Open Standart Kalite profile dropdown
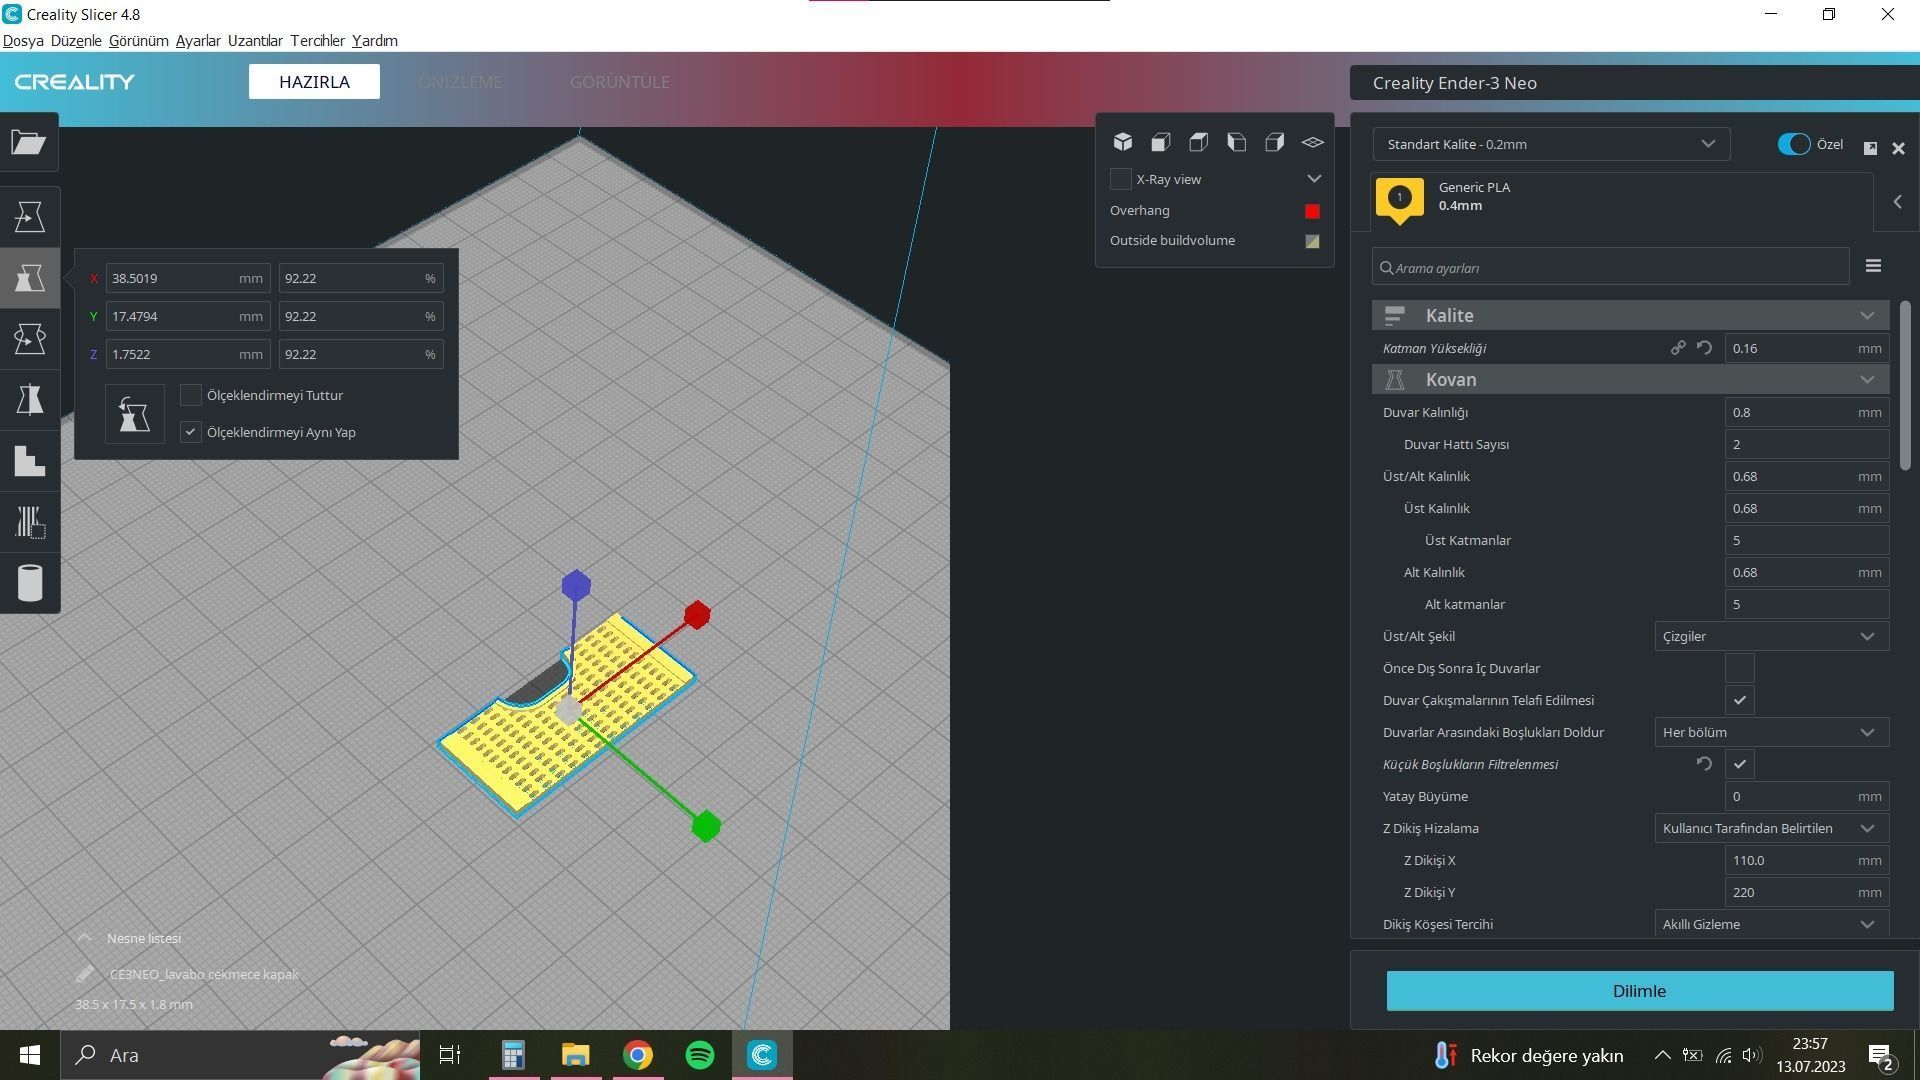 point(1550,144)
